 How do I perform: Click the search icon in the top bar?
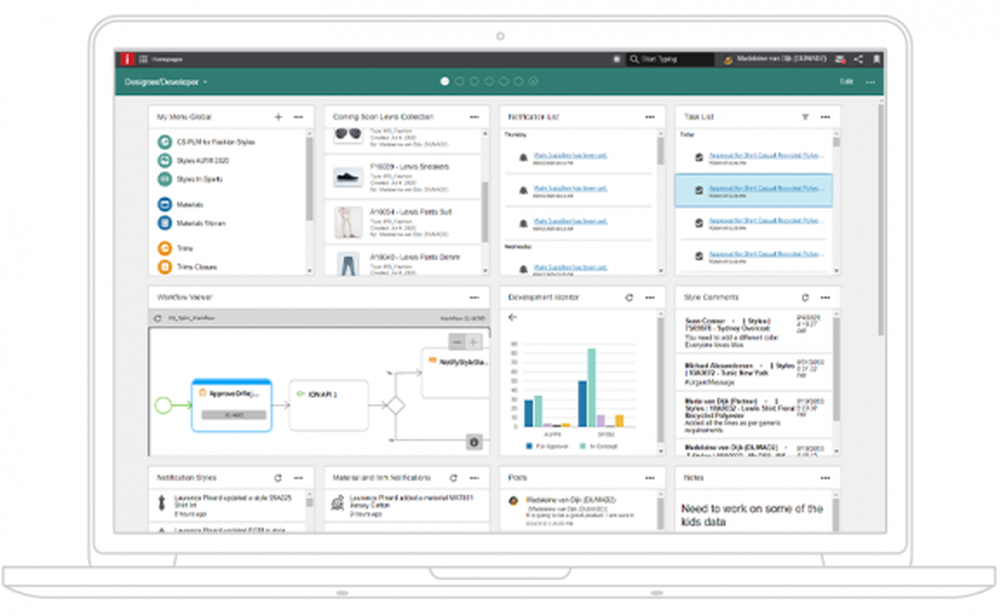(633, 59)
